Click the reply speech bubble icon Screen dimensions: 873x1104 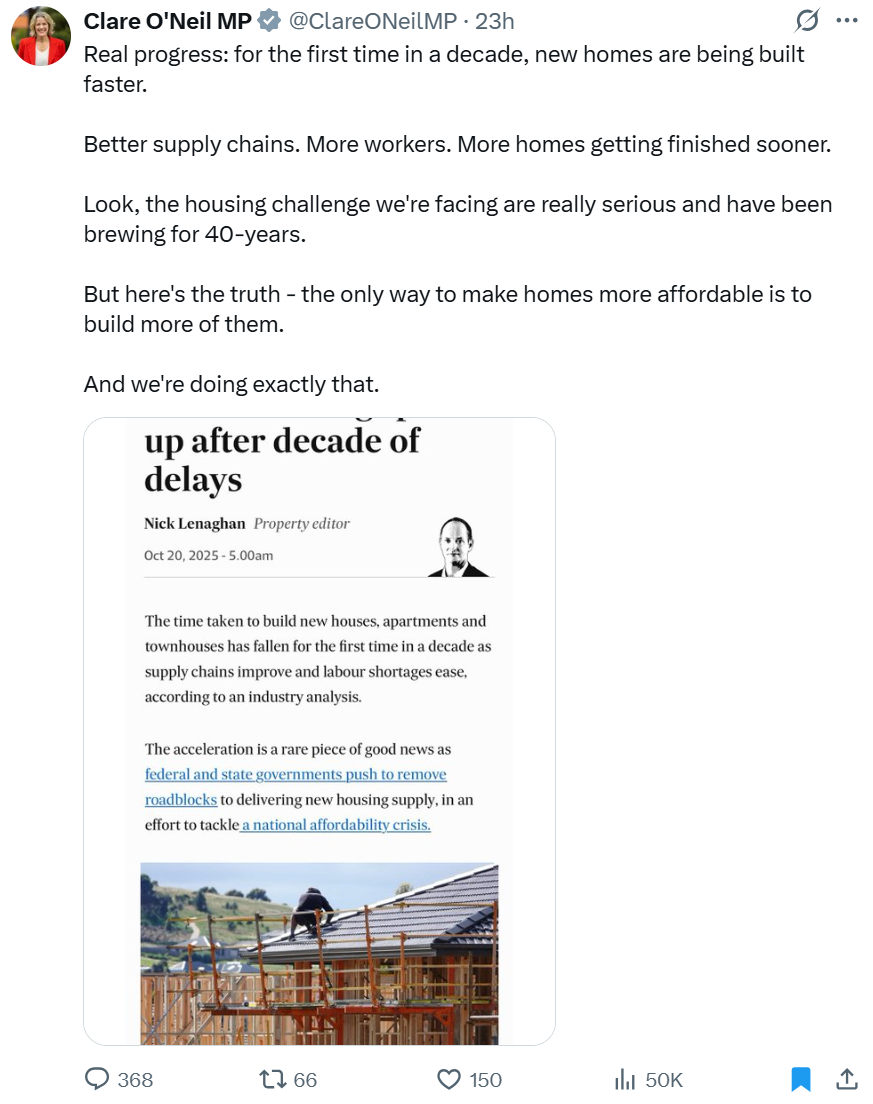pos(97,1079)
